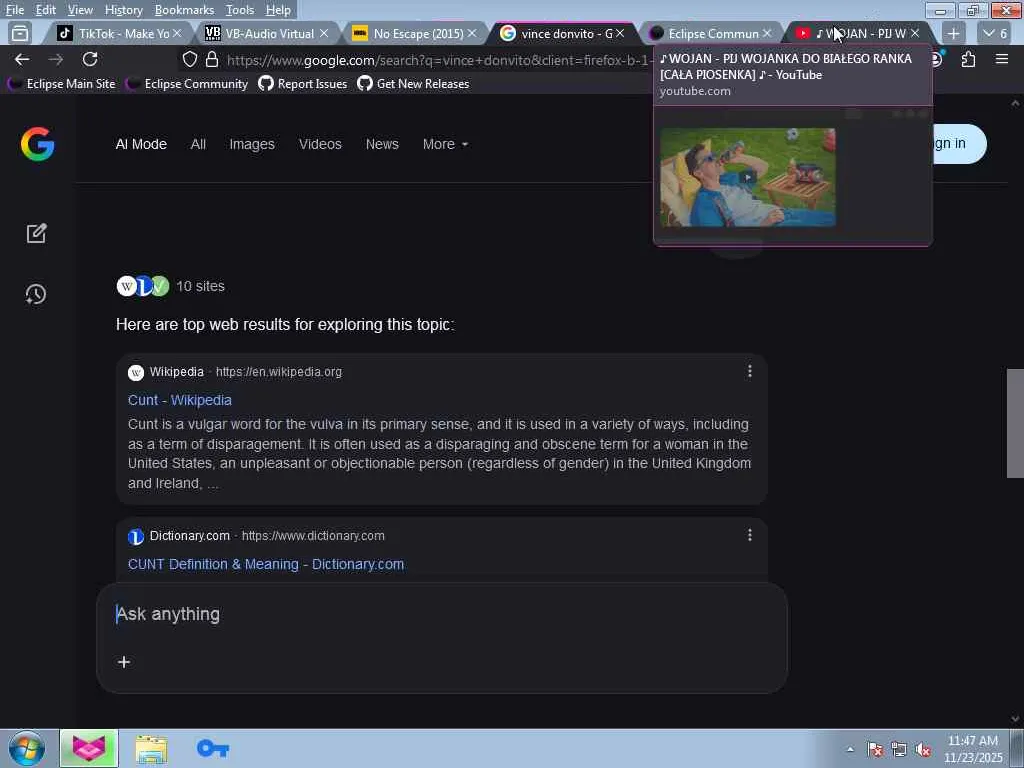Open the options menu for the Dictionary.com result
Viewport: 1024px width, 768px height.
pyautogui.click(x=749, y=536)
